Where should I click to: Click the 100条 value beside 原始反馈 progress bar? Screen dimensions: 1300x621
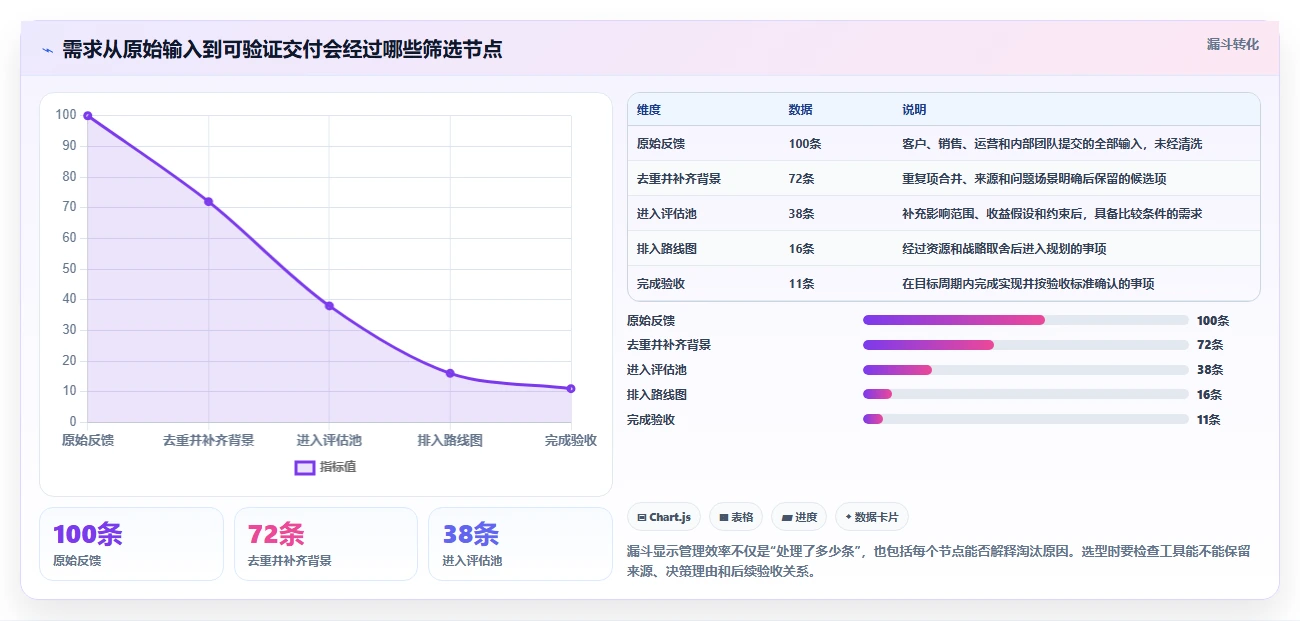[1213, 321]
